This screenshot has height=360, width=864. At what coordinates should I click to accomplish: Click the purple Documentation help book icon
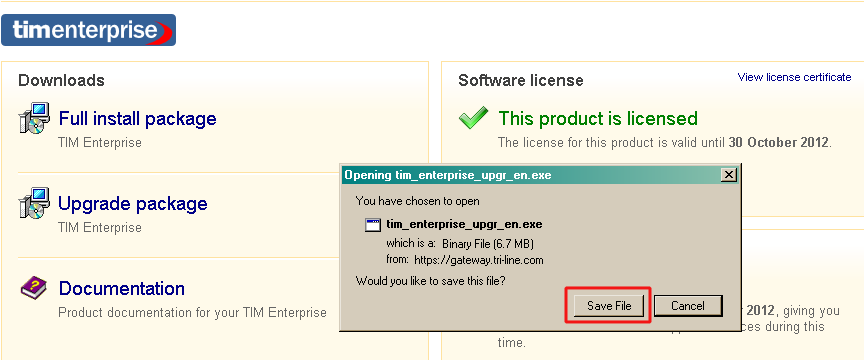click(x=34, y=288)
